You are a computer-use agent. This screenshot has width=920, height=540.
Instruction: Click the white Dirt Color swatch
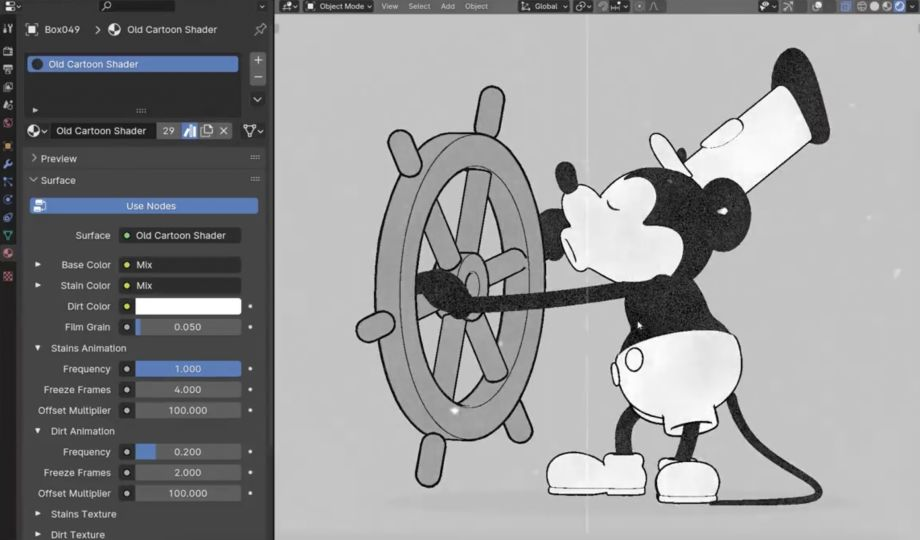click(x=188, y=306)
